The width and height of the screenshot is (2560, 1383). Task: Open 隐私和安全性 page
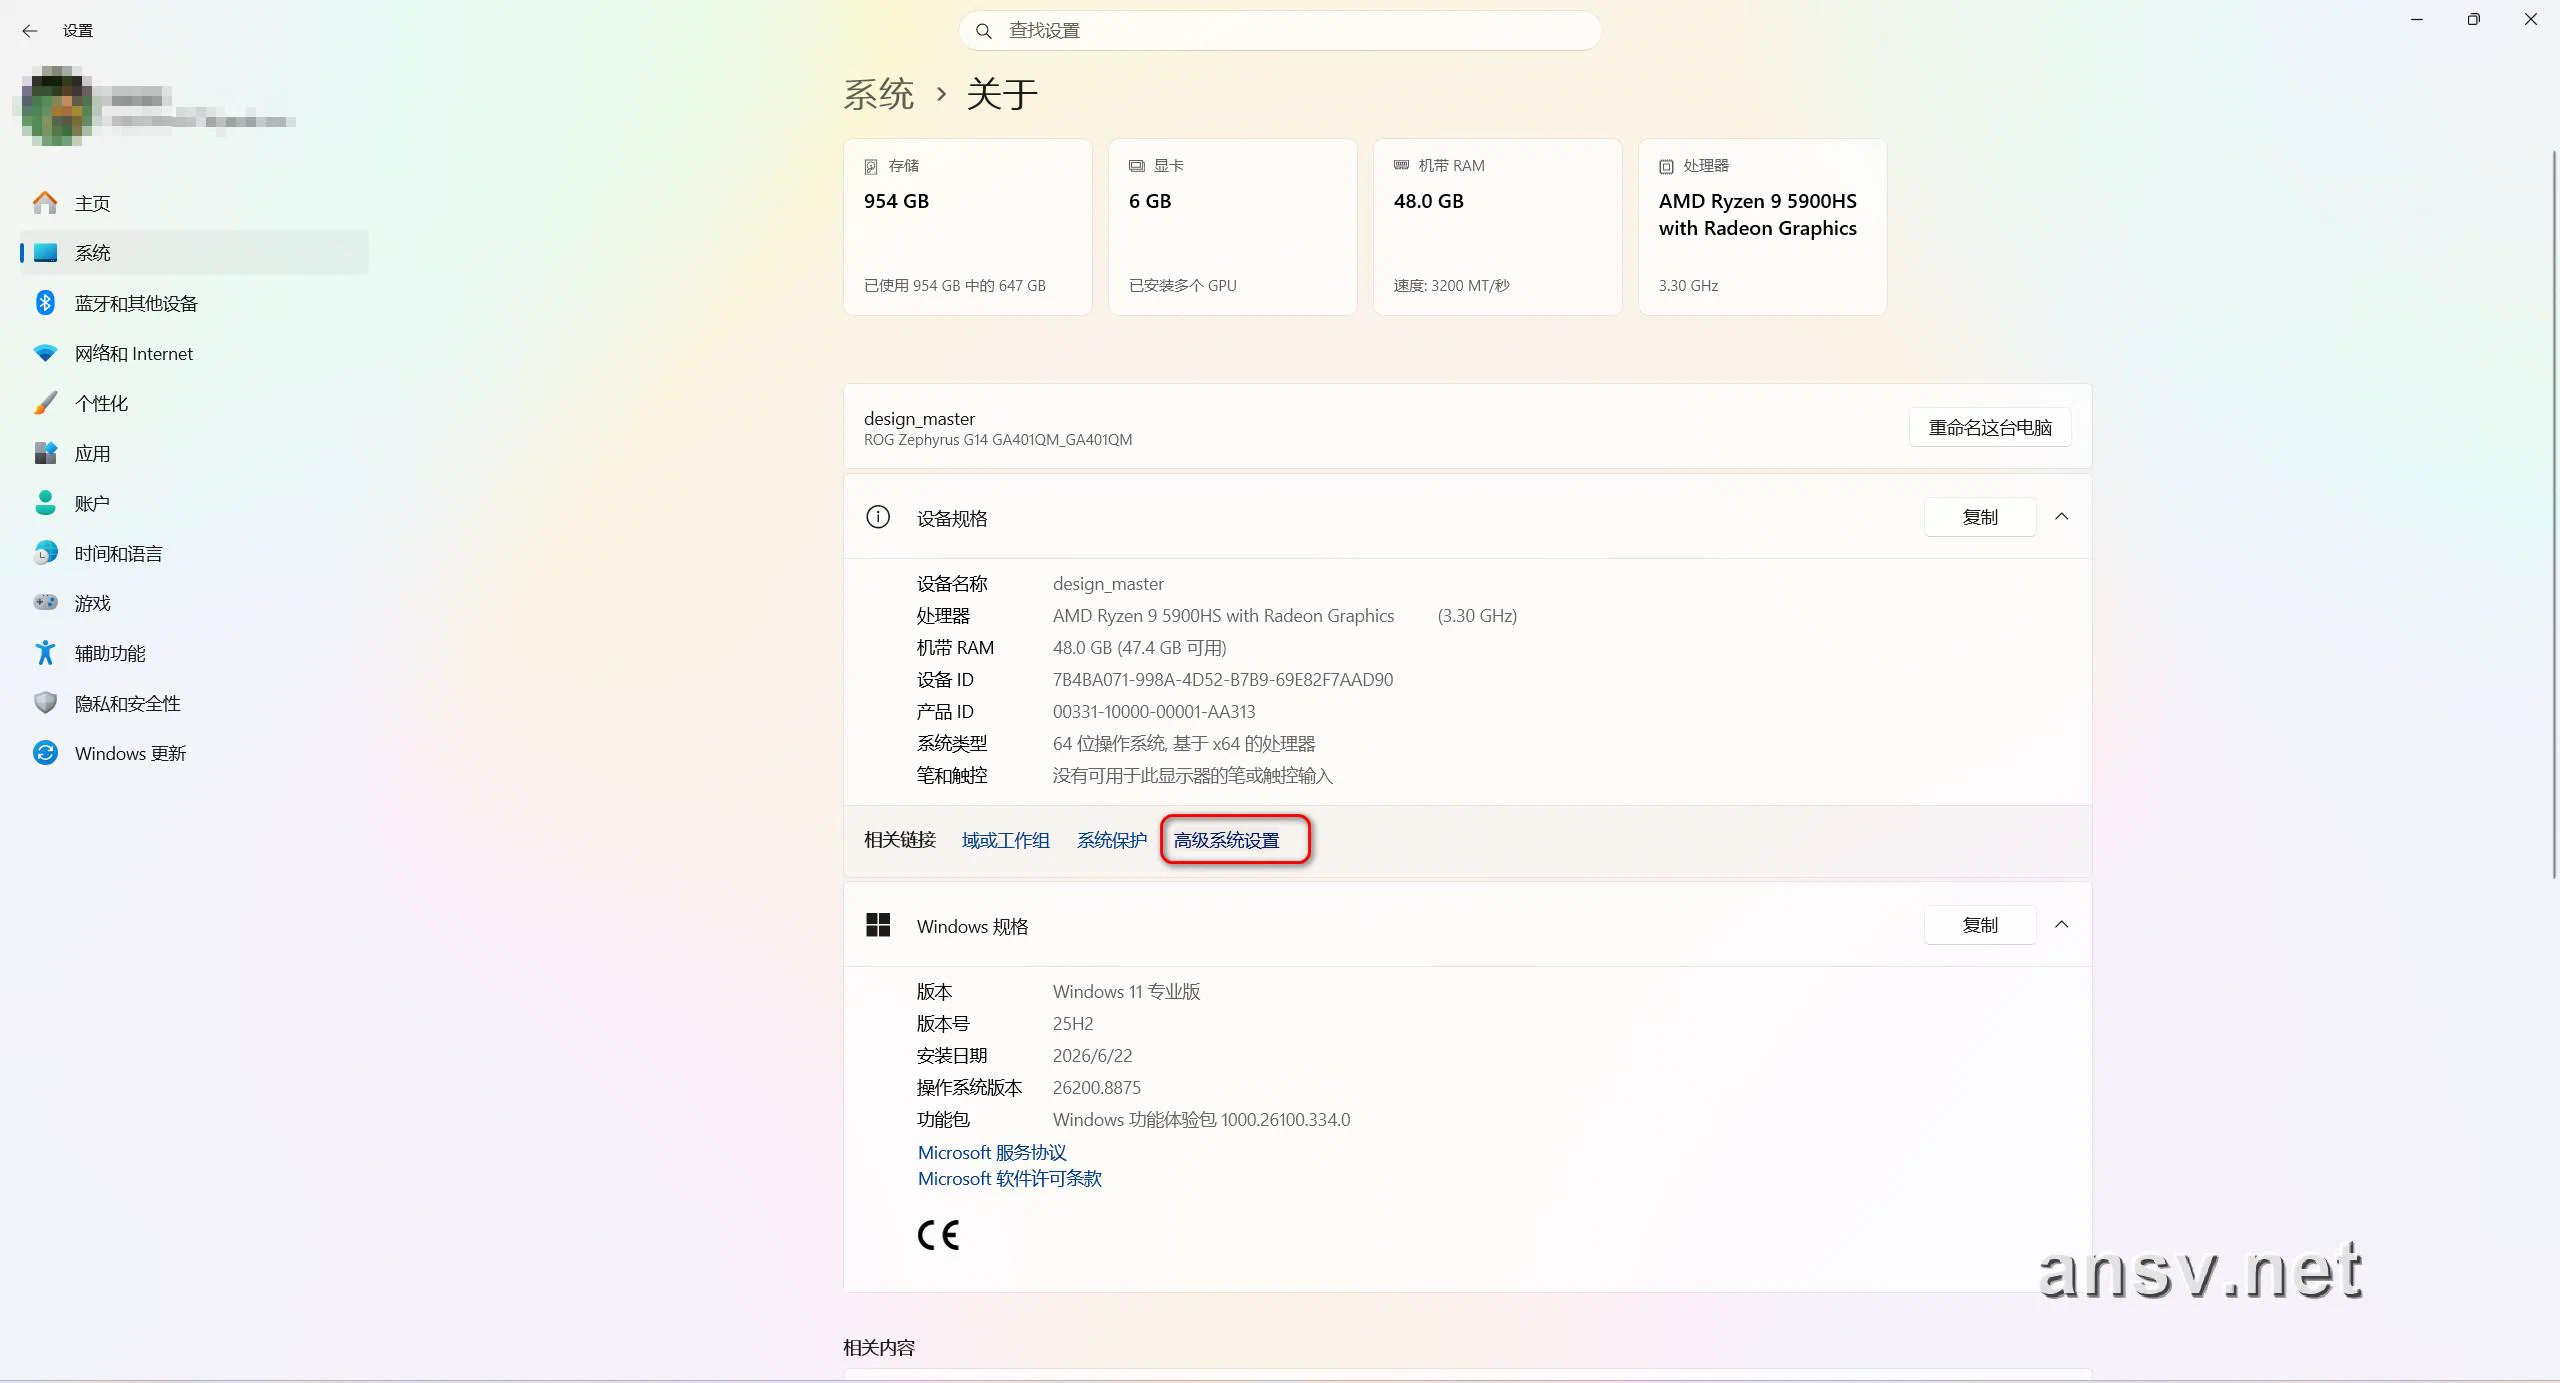[194, 703]
